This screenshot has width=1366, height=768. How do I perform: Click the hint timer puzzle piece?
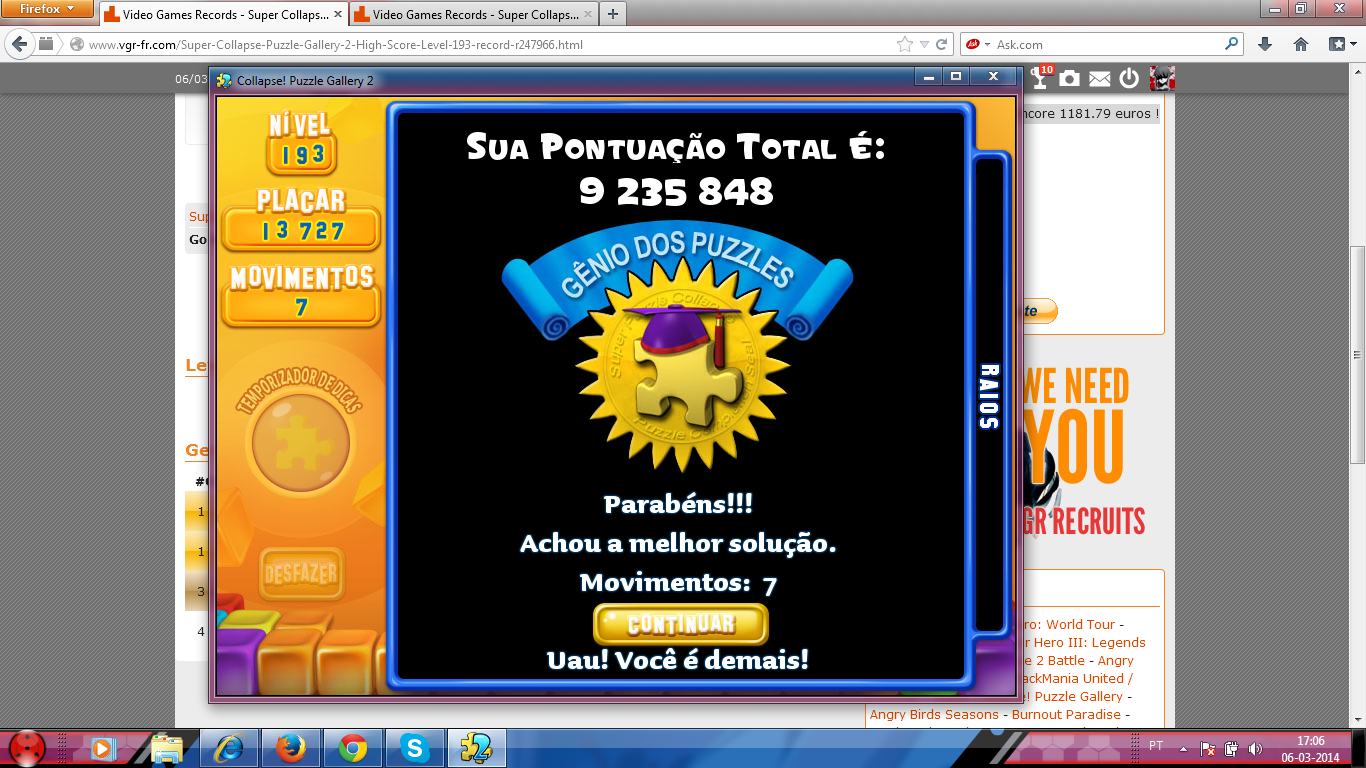click(301, 440)
